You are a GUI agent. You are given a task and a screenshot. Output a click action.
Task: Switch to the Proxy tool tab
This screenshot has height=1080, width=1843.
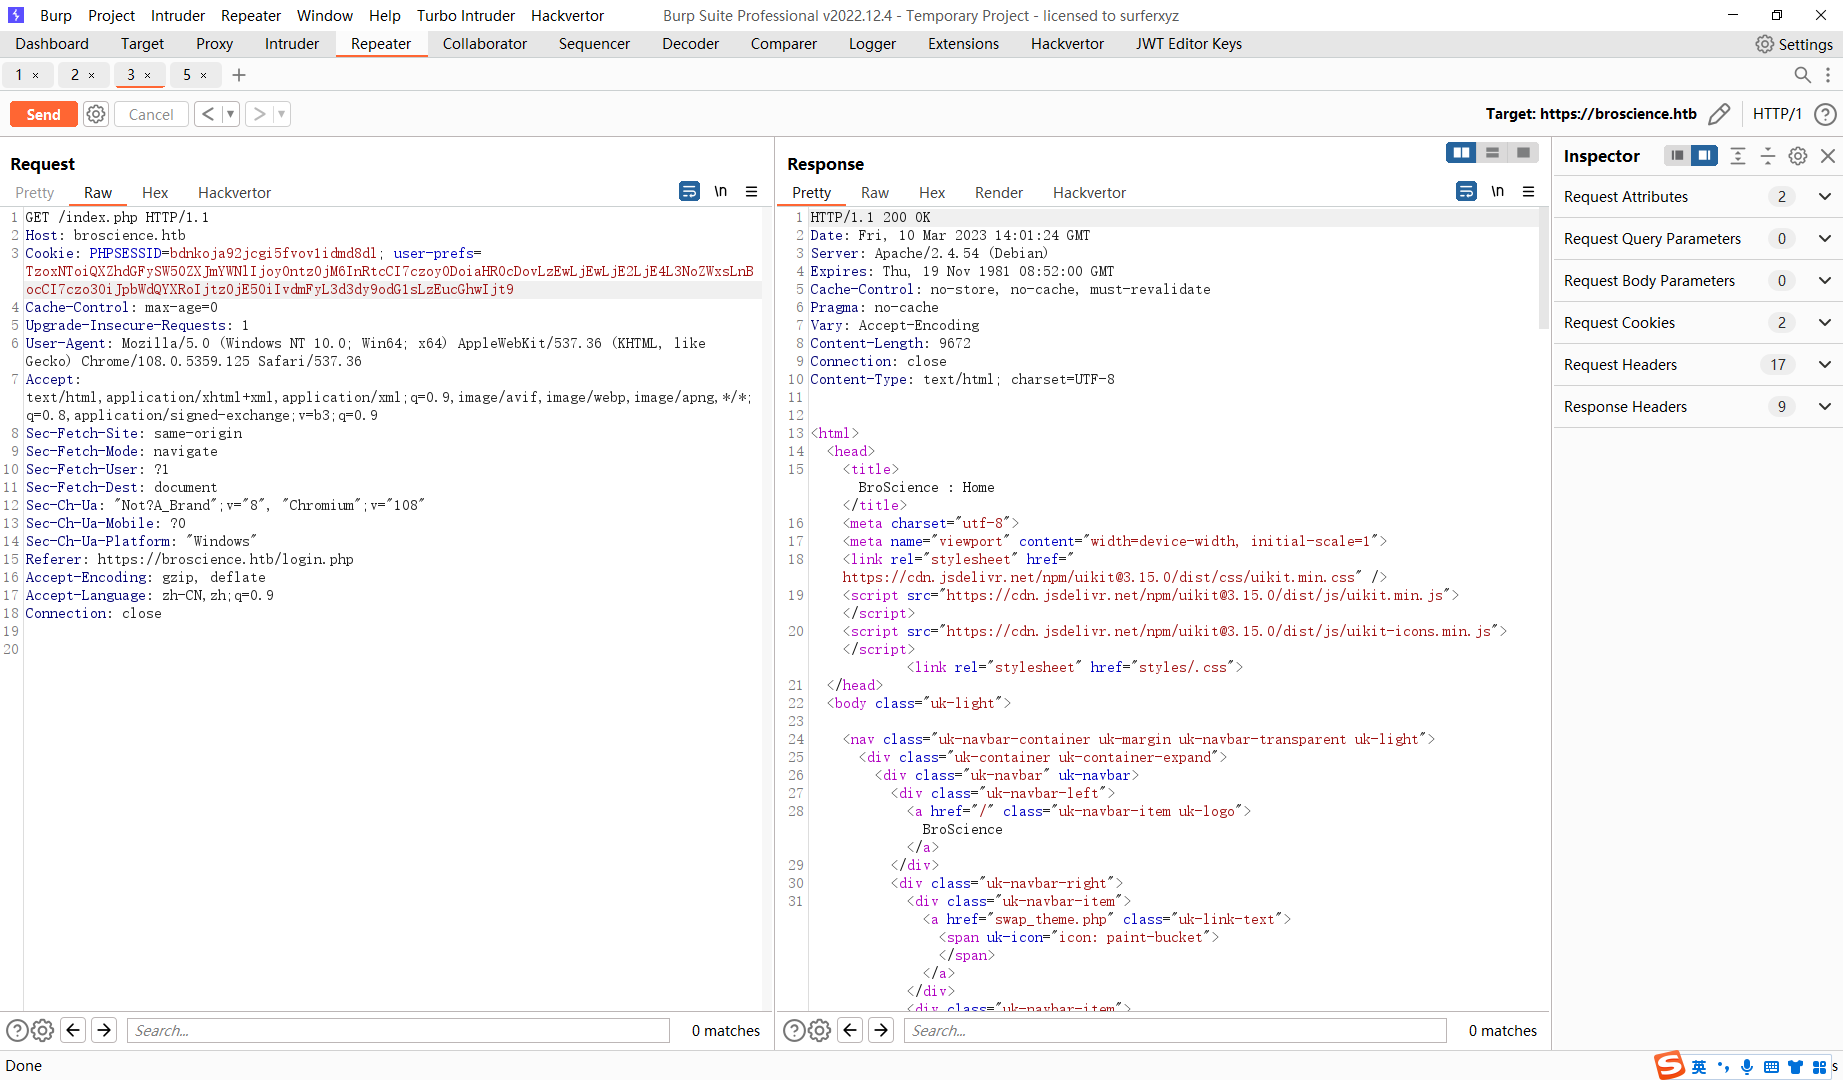pos(214,44)
